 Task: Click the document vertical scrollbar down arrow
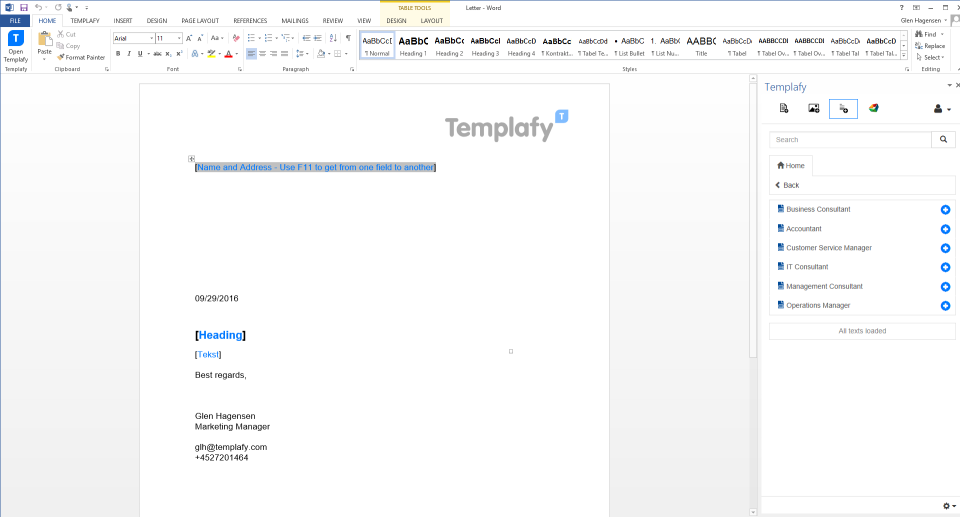tap(753, 512)
